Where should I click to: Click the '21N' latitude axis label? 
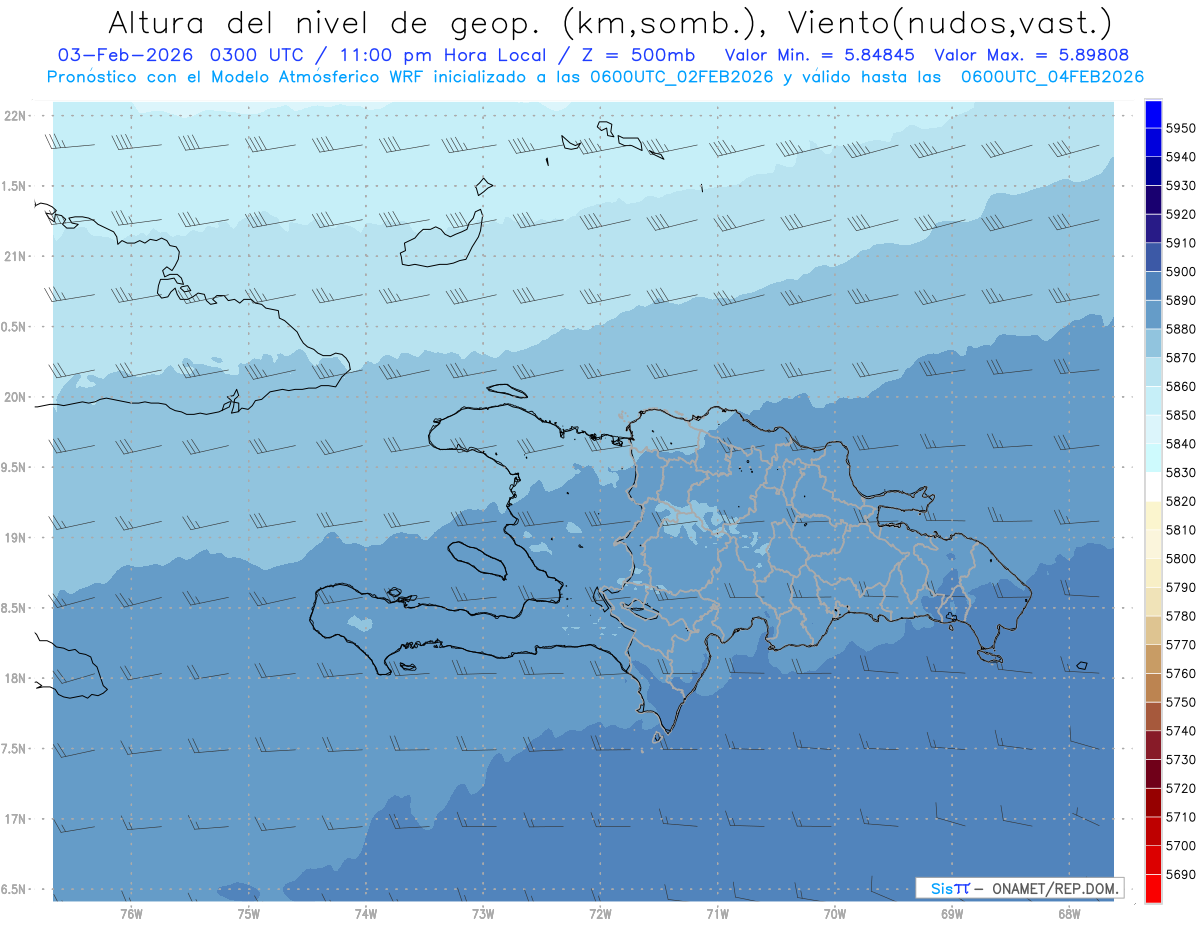click(x=15, y=256)
